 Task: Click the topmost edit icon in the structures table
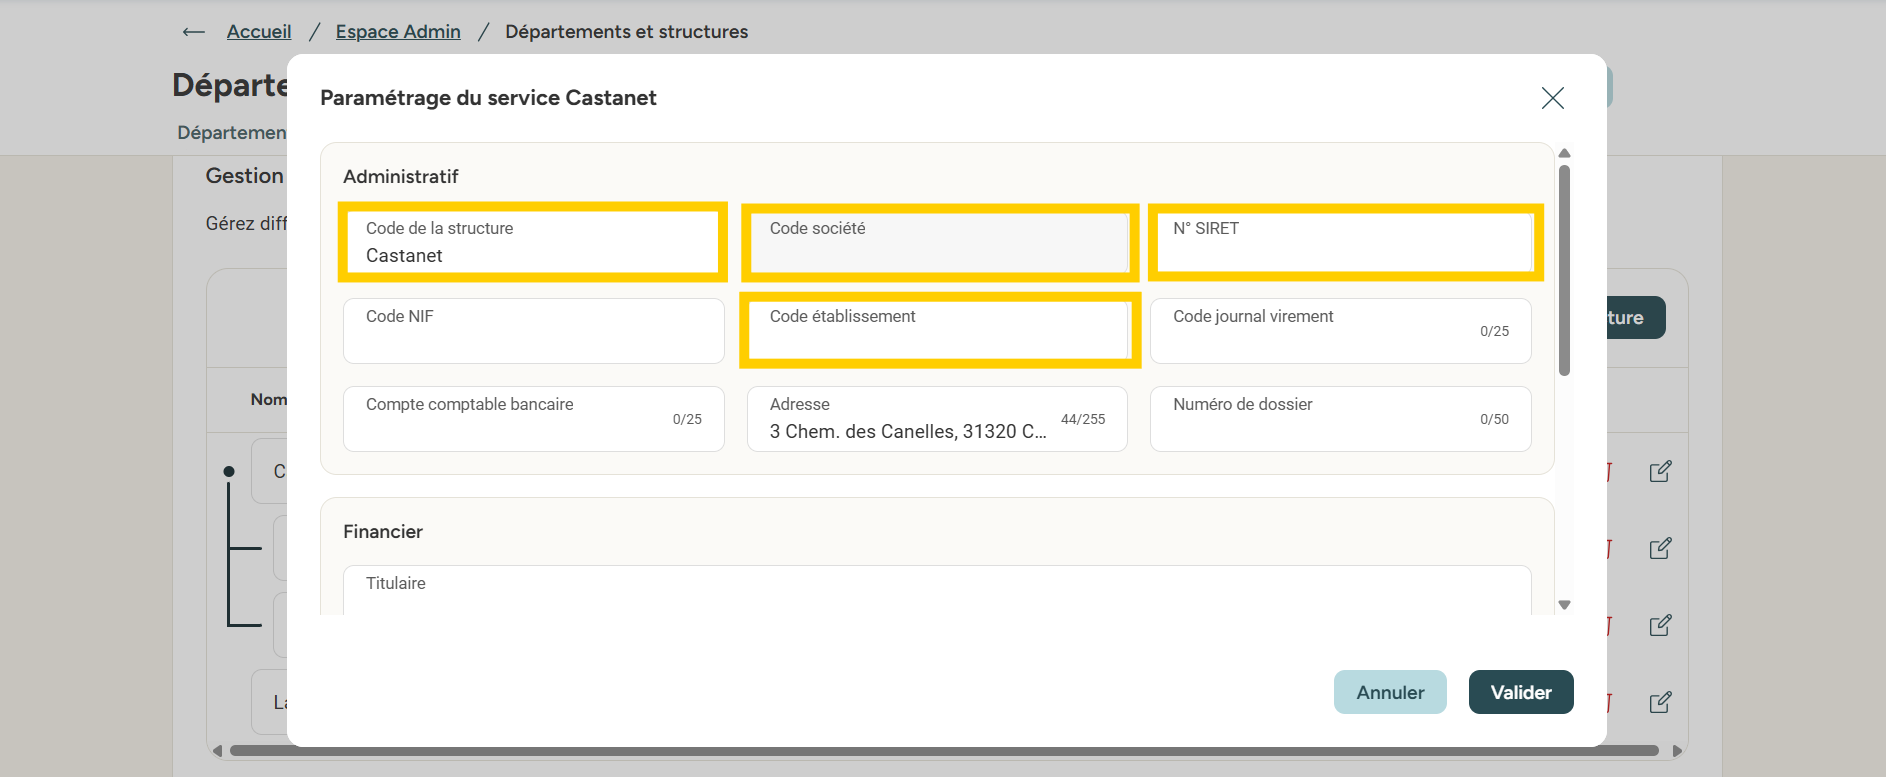click(1660, 471)
